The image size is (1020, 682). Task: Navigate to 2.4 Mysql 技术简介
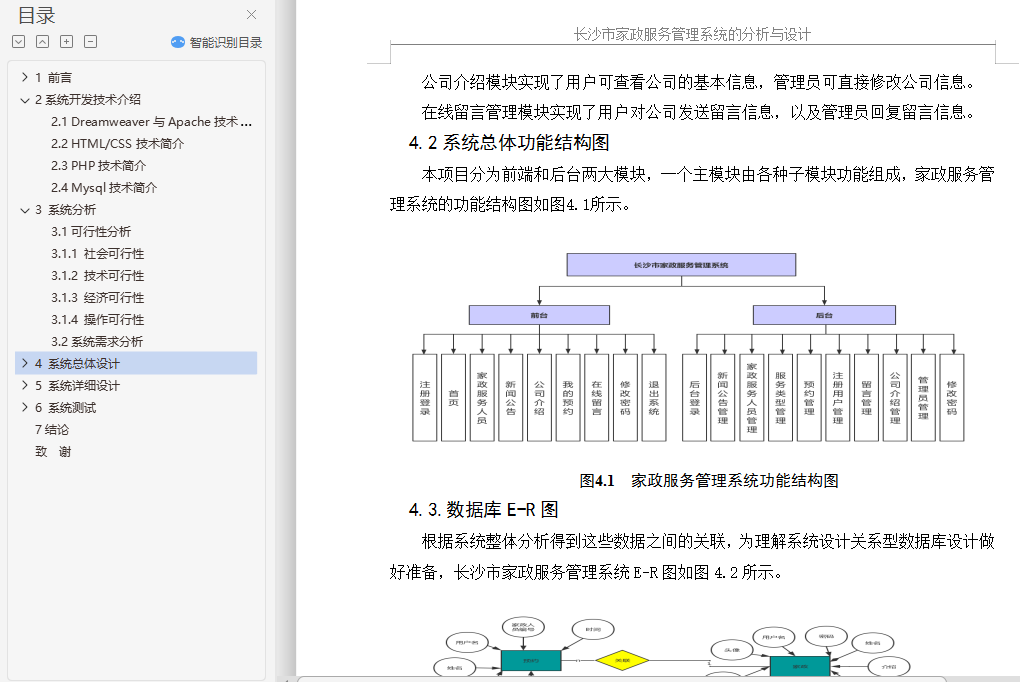pos(103,188)
